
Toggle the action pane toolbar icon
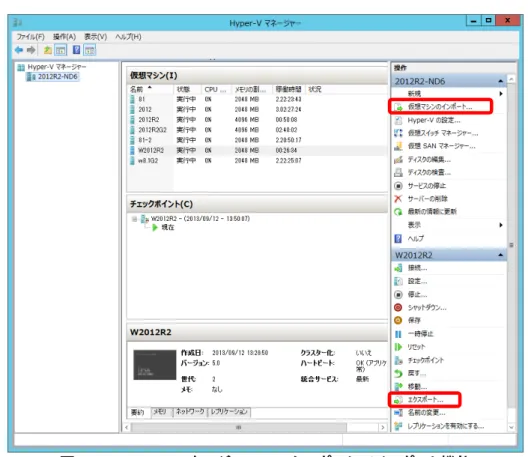[x=90, y=50]
